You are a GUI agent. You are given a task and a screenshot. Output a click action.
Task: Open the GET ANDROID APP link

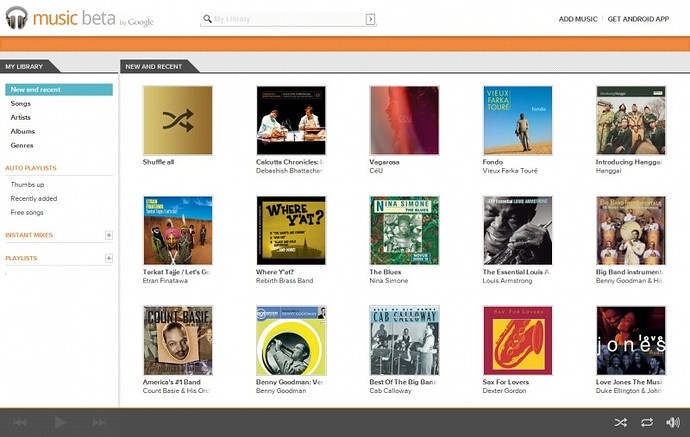click(x=638, y=19)
